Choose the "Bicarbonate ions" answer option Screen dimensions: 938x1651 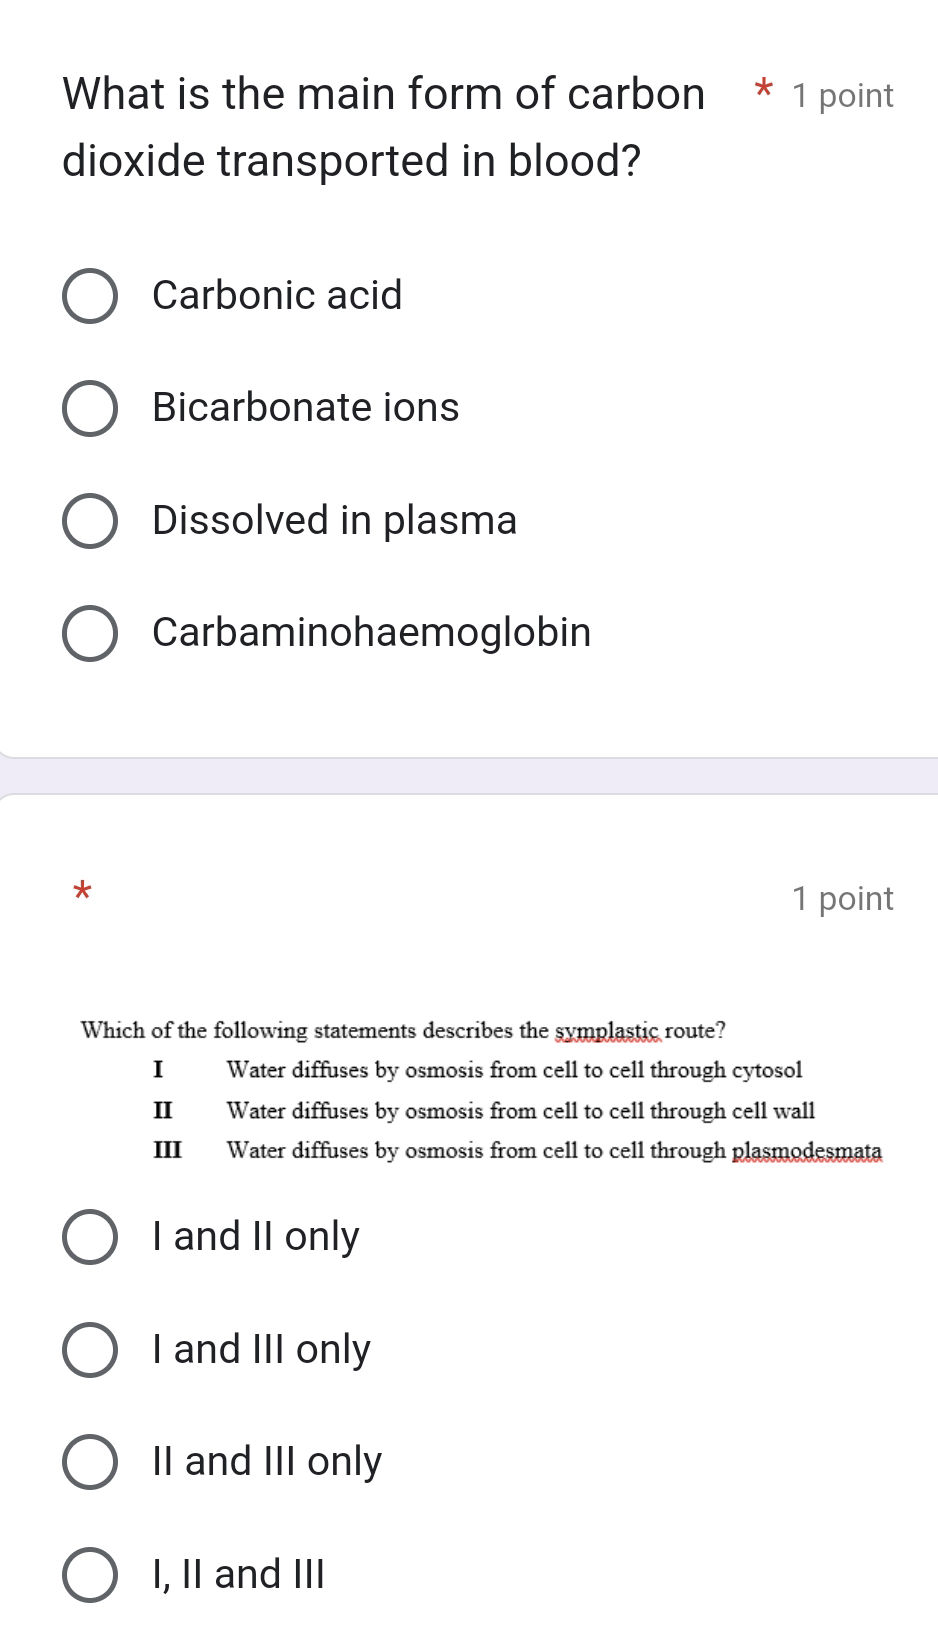click(x=90, y=408)
